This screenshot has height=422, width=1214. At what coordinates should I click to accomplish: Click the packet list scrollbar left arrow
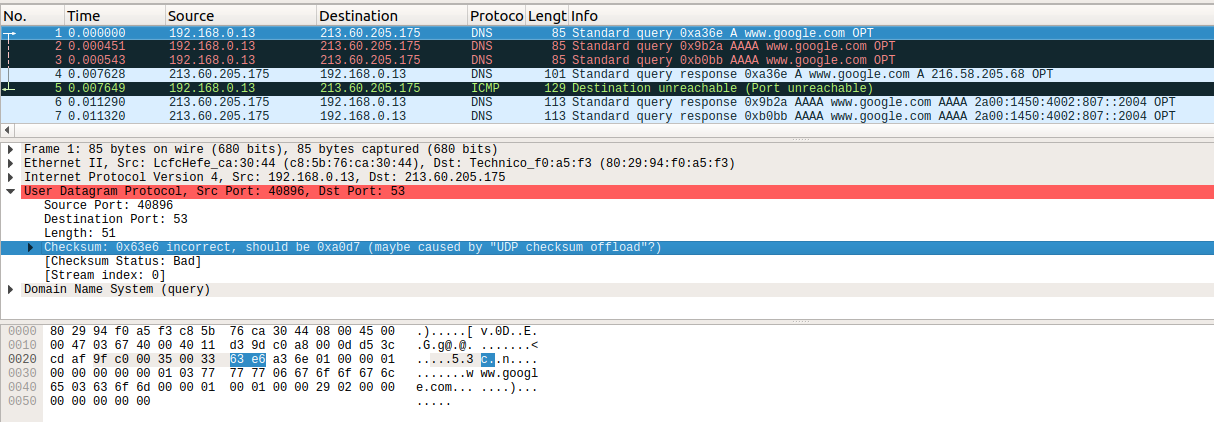[x=8, y=131]
